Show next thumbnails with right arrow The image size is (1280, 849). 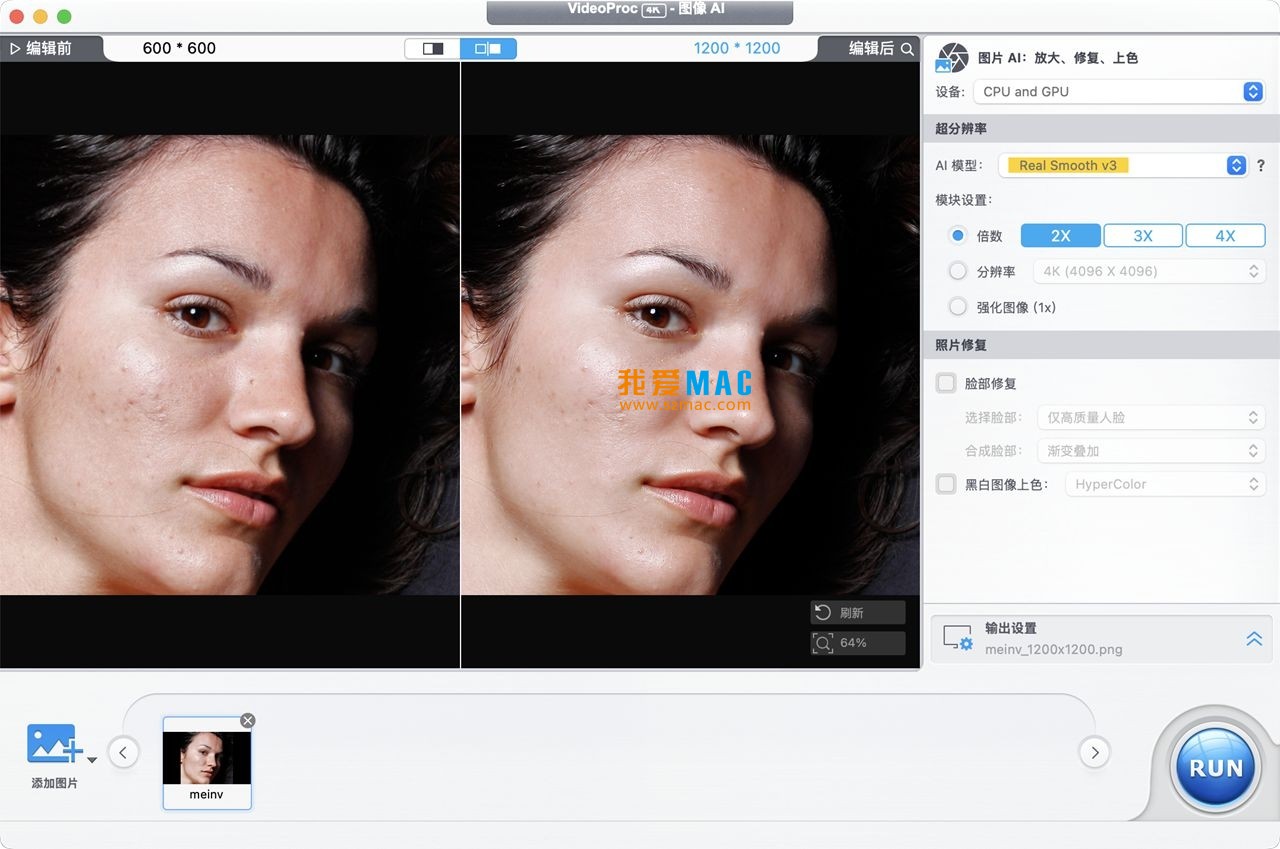1094,752
